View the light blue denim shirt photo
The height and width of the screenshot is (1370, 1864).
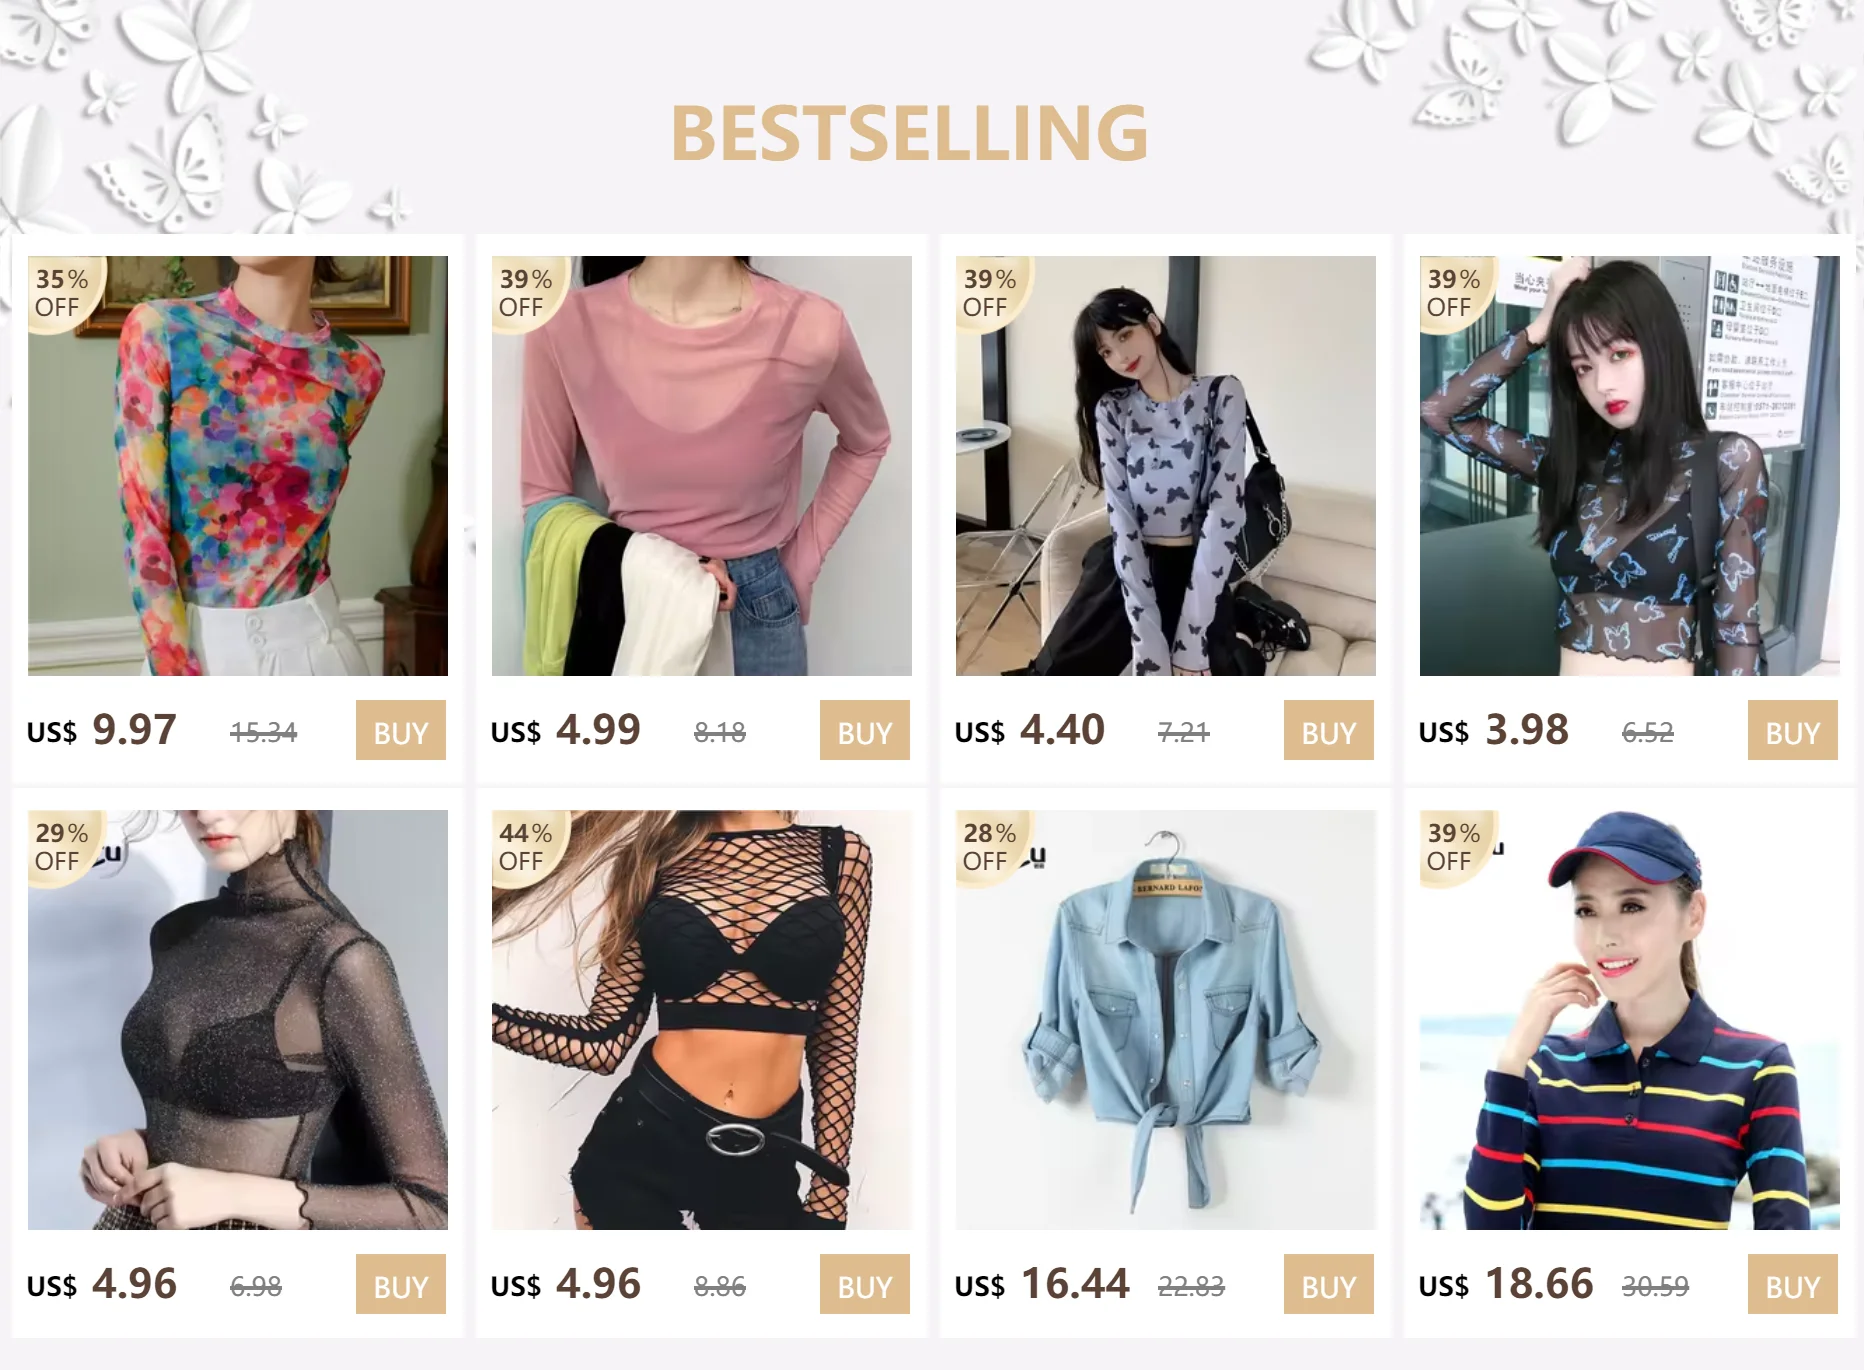pos(1166,1020)
